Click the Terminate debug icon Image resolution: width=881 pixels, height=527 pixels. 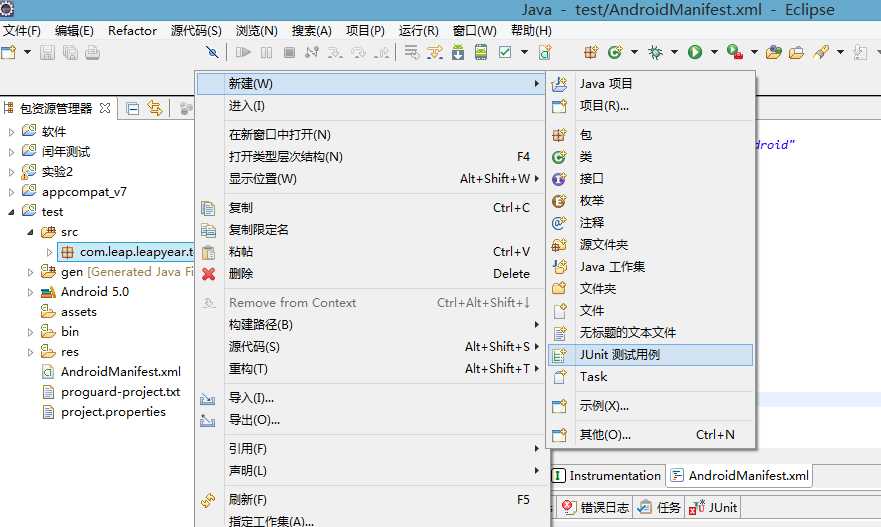point(289,53)
